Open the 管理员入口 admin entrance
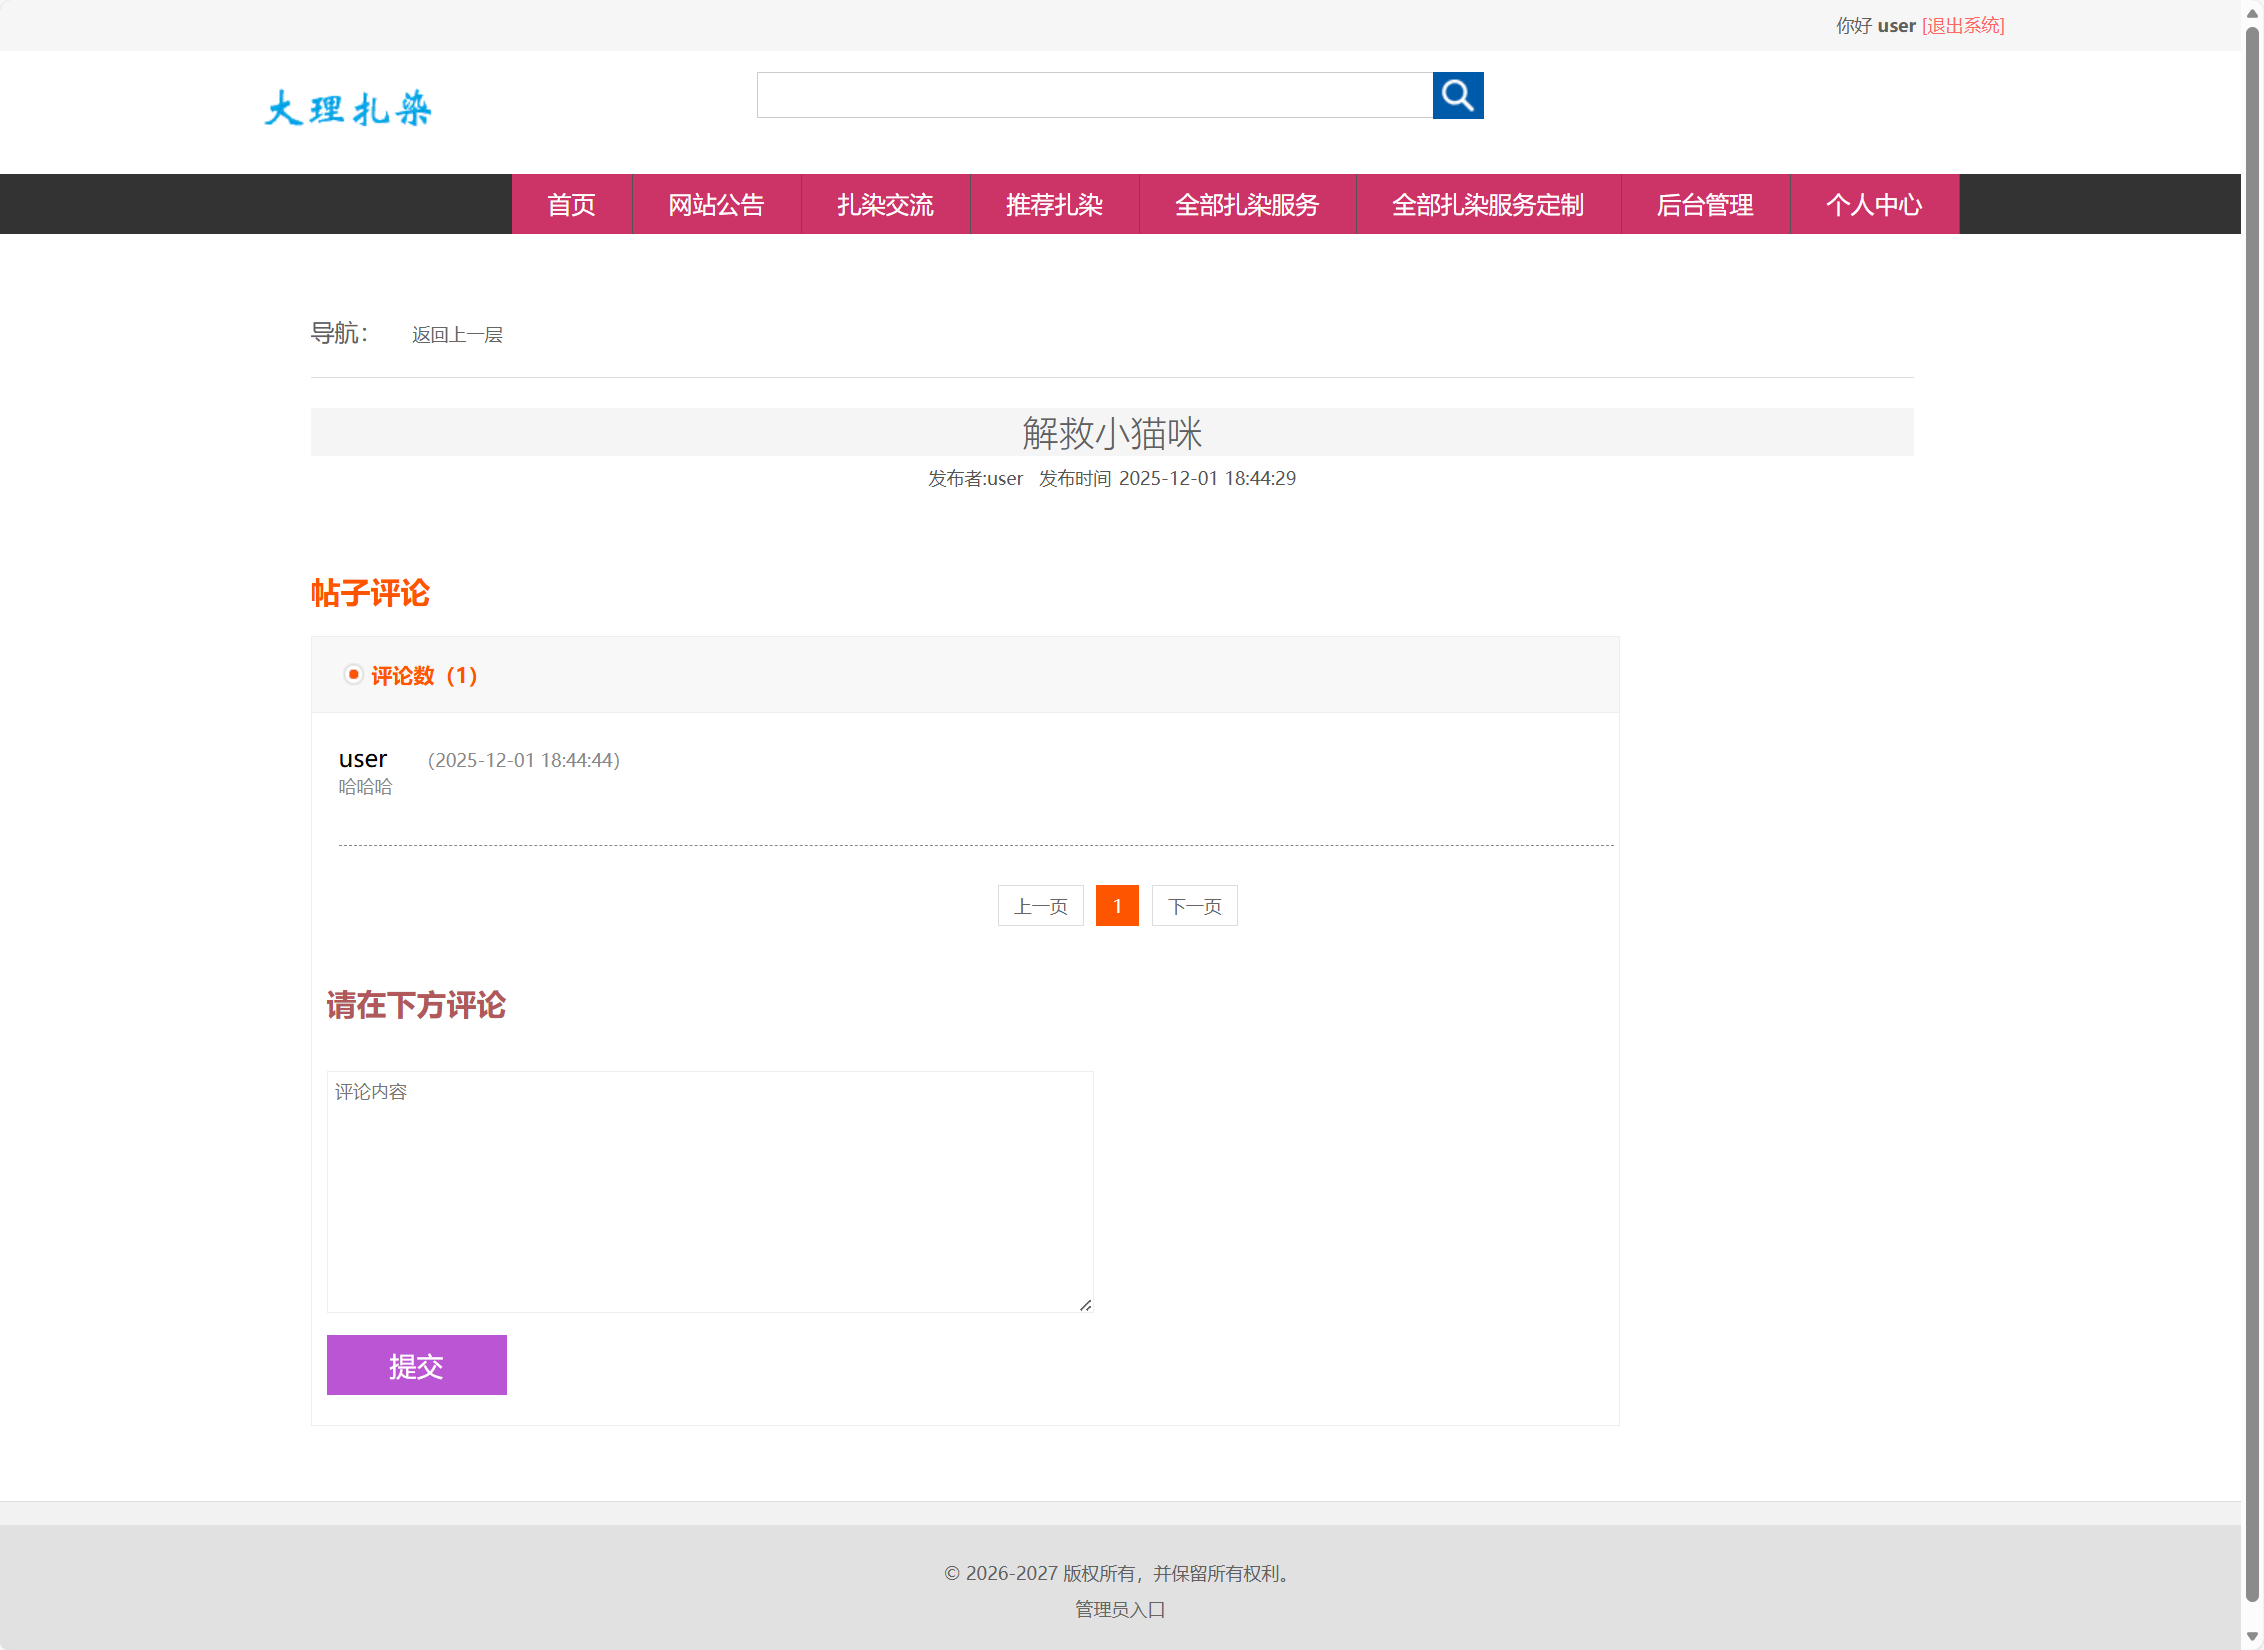The height and width of the screenshot is (1650, 2264). point(1119,1610)
